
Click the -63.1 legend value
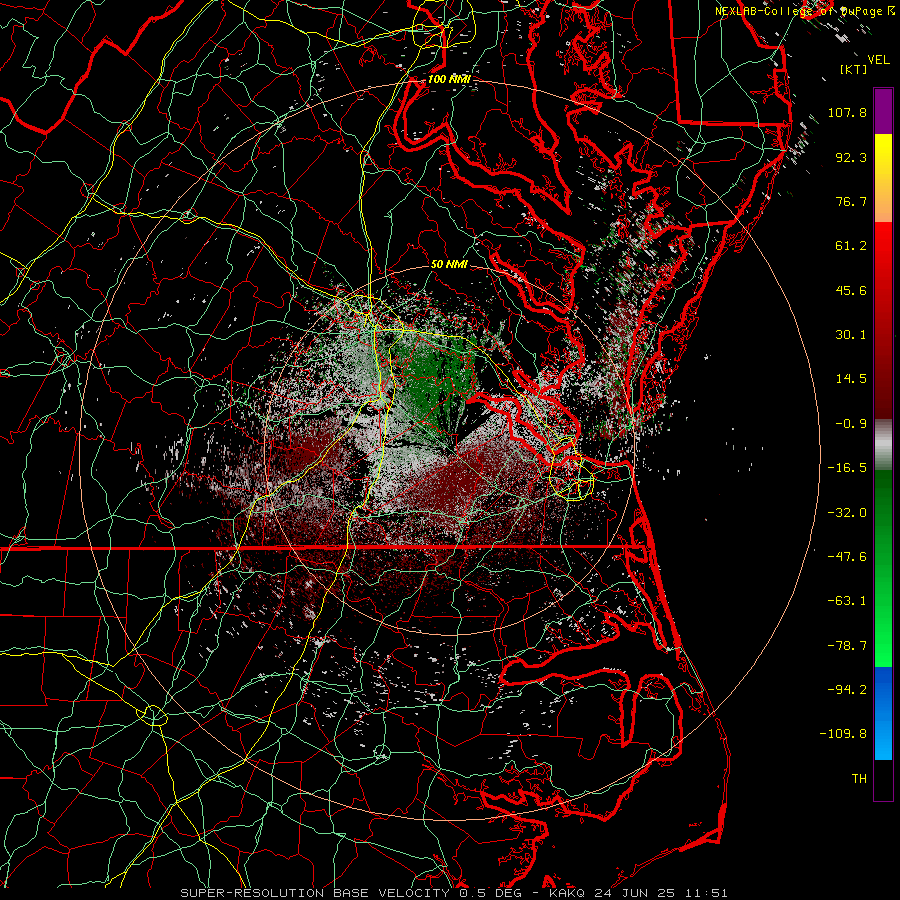[847, 601]
